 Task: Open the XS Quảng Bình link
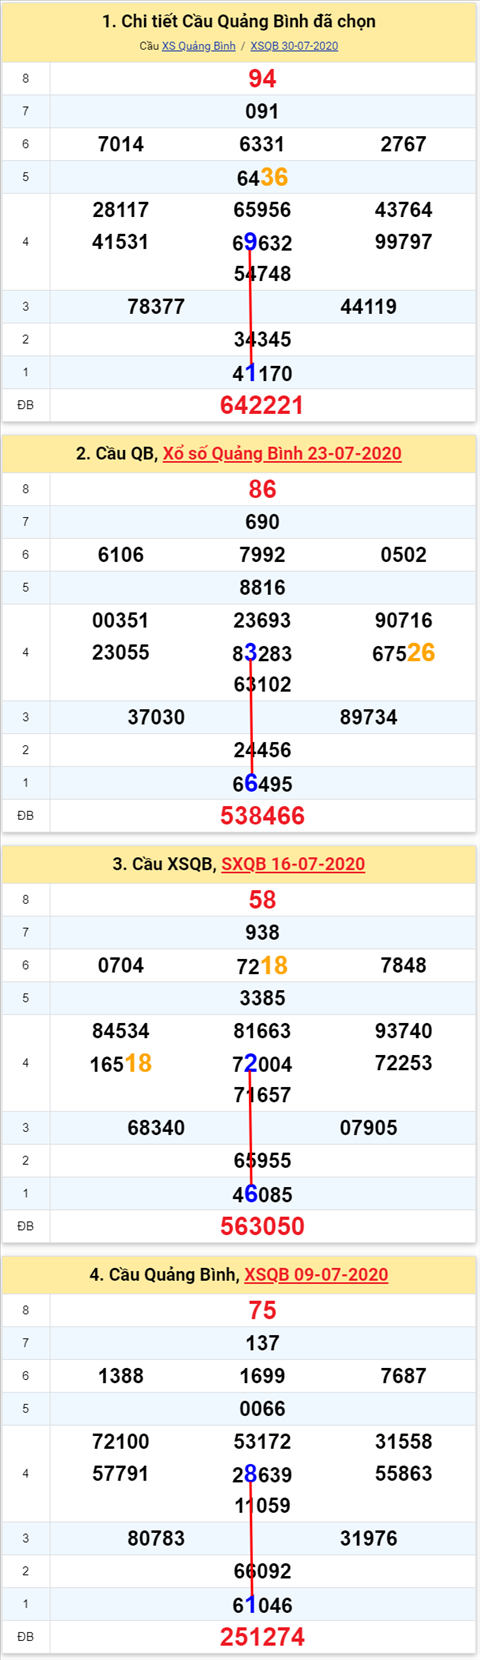(x=199, y=46)
